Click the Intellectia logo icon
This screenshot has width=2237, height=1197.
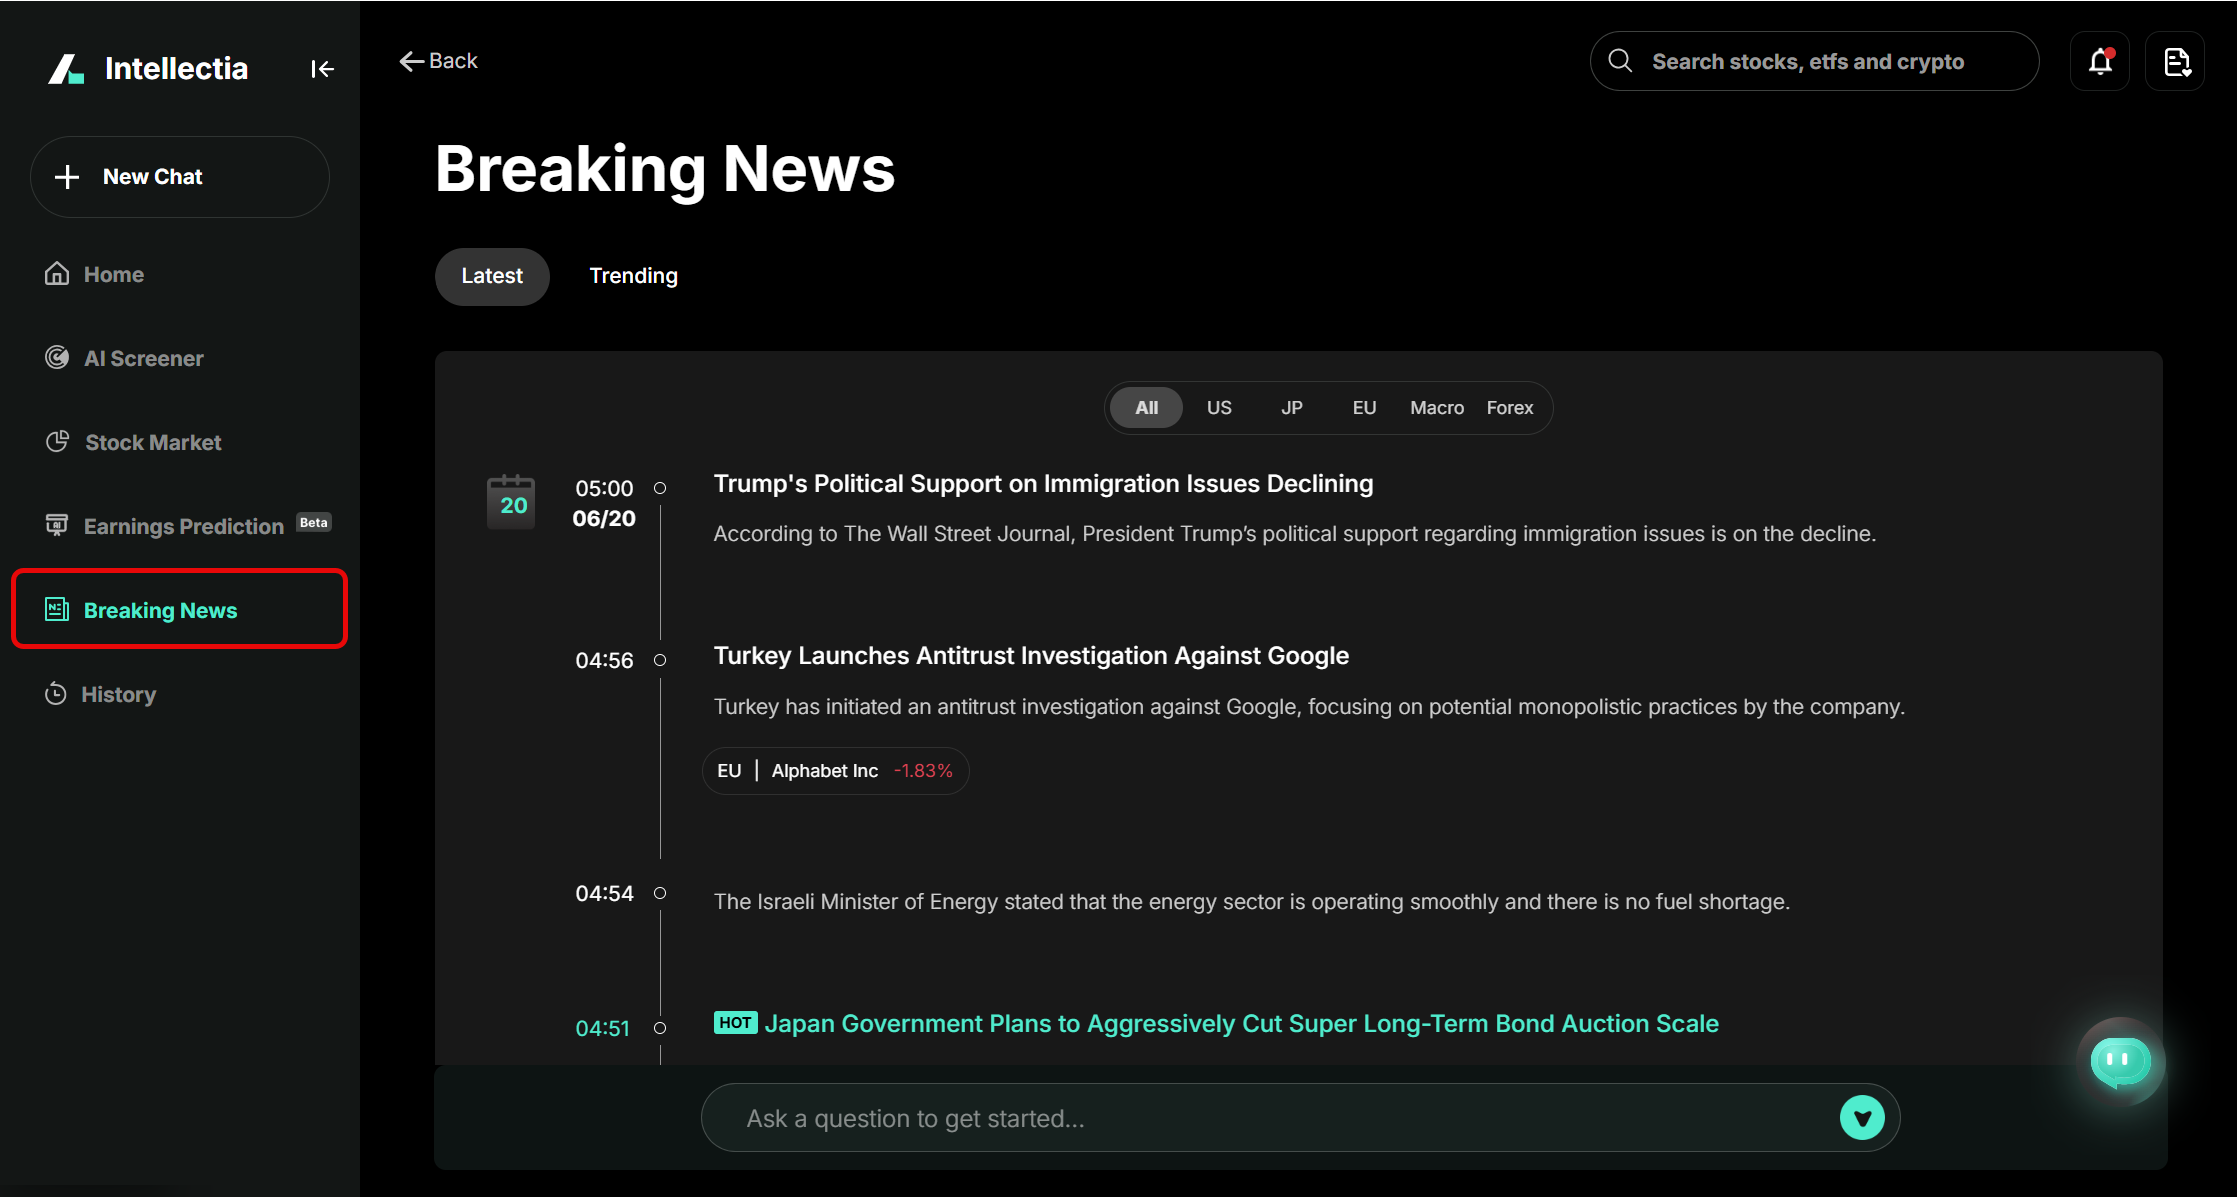67,69
